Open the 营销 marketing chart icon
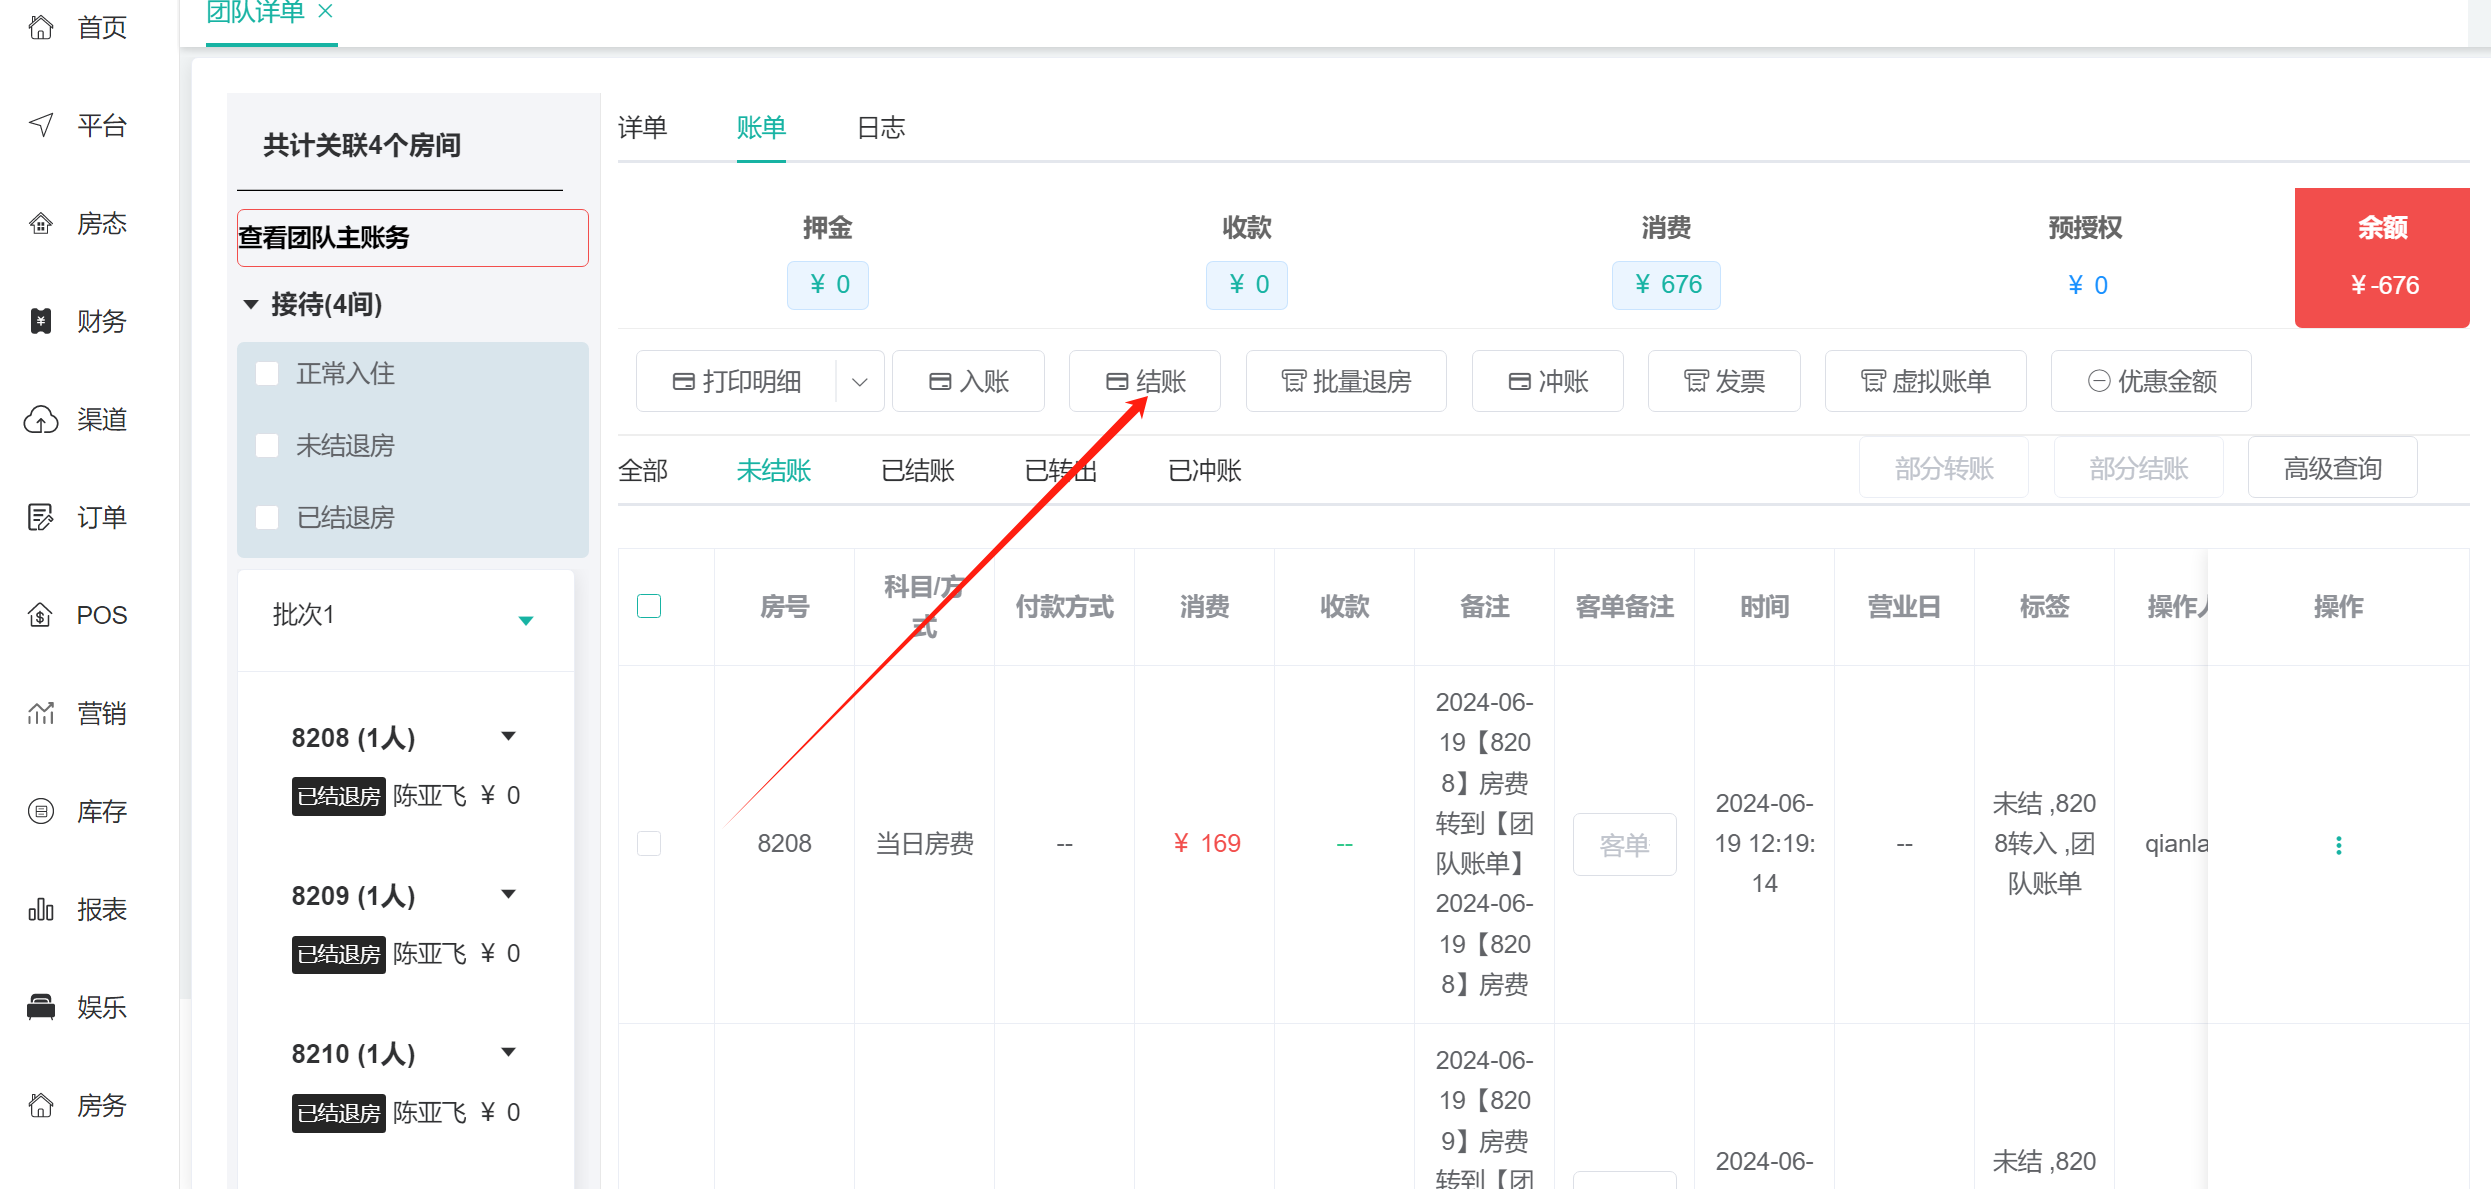The width and height of the screenshot is (2491, 1189). click(x=41, y=713)
